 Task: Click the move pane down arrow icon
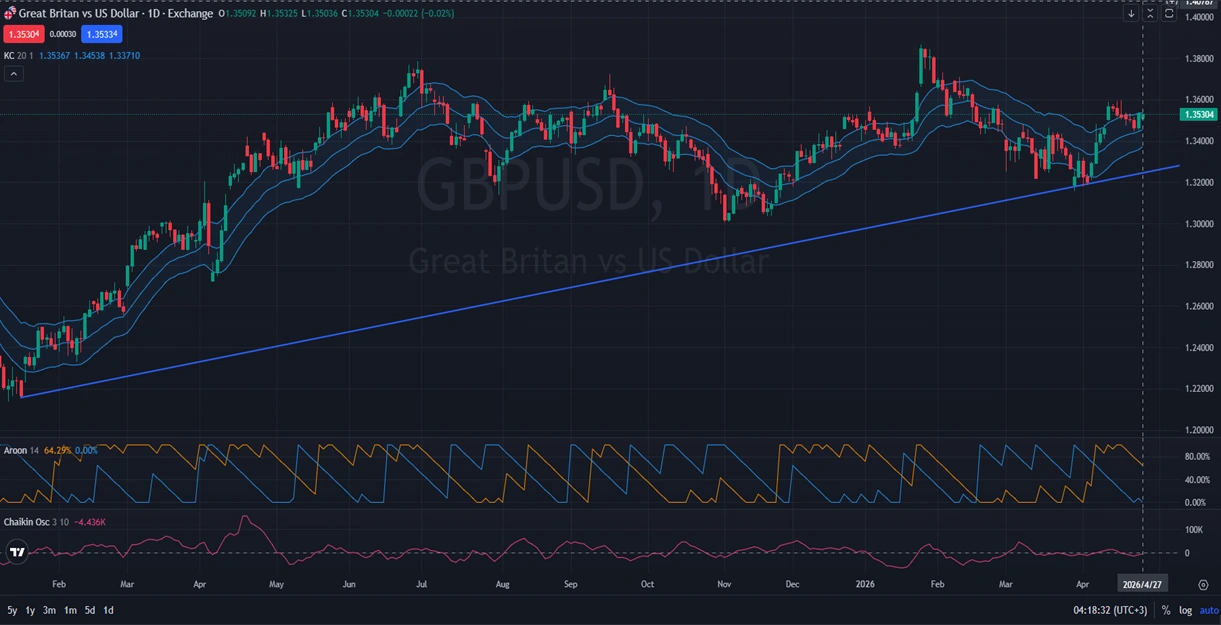pos(1131,14)
